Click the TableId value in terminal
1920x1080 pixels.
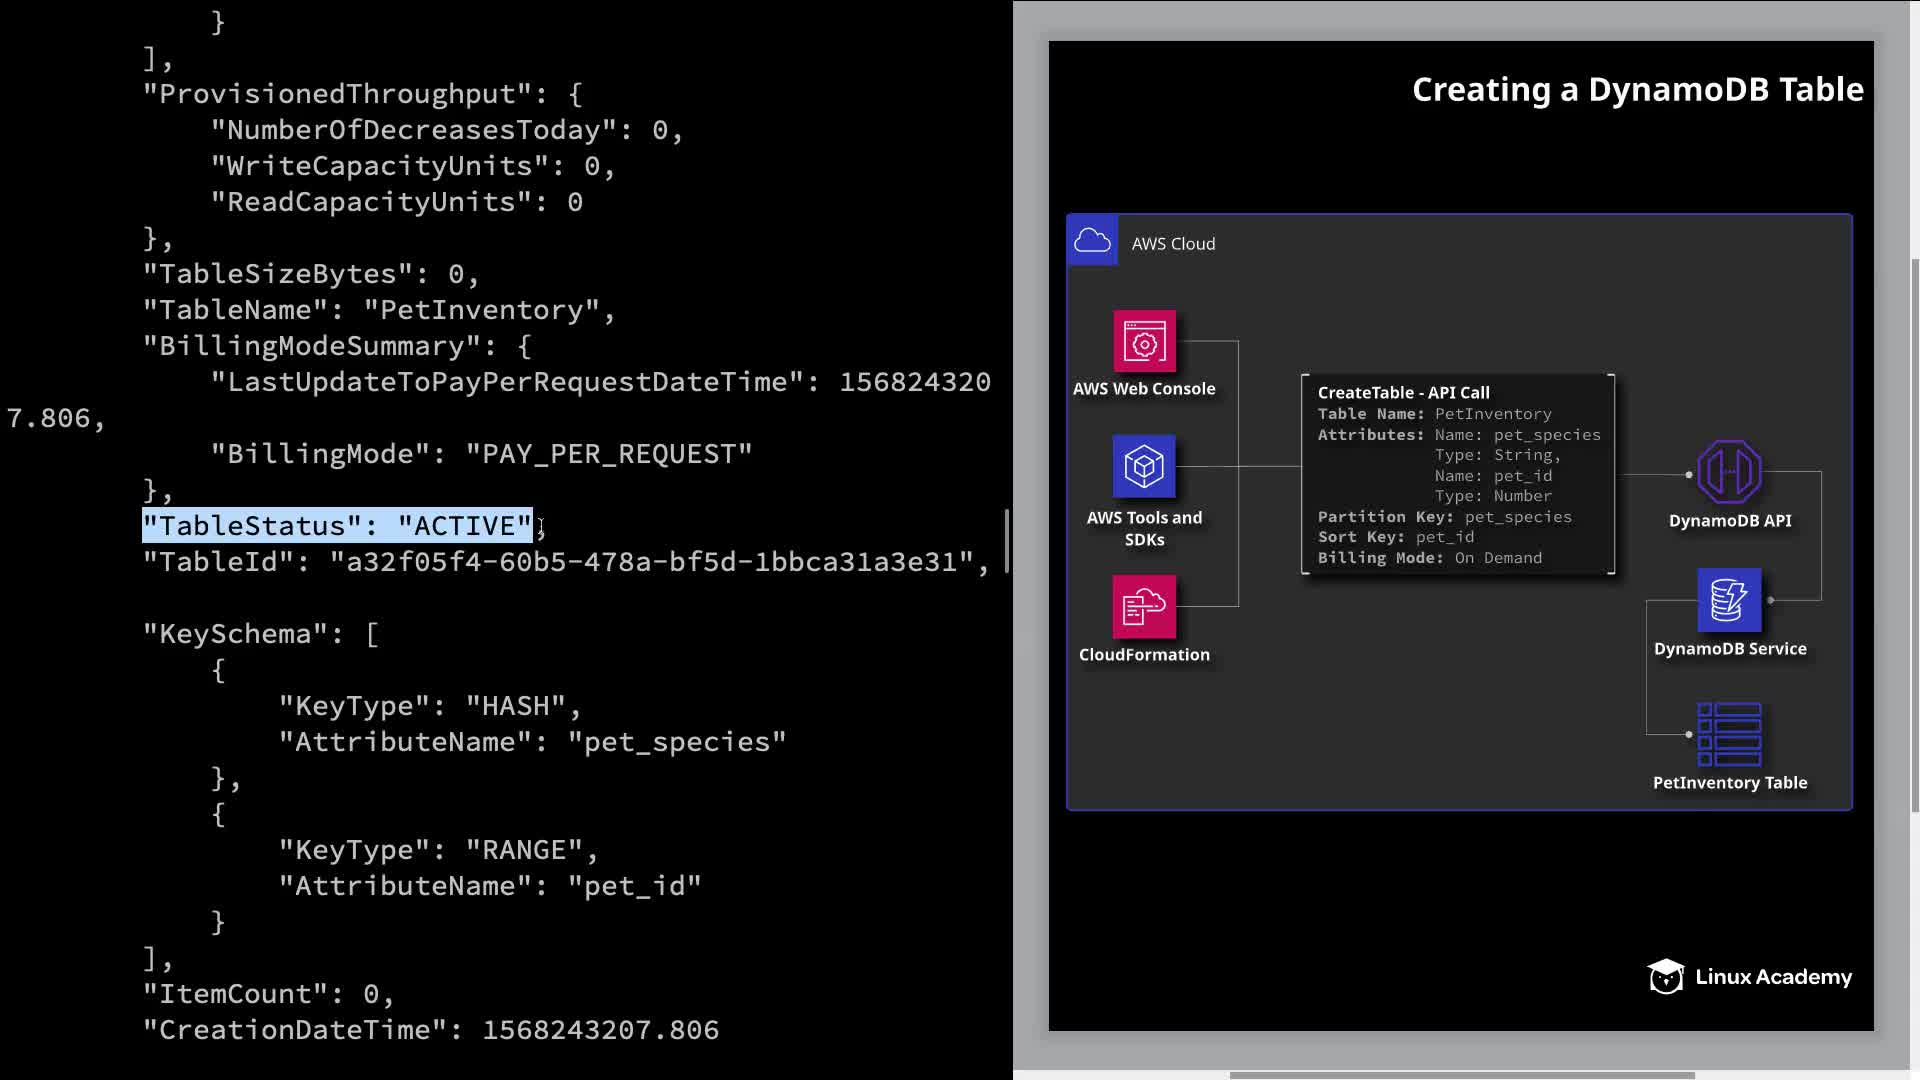point(652,562)
